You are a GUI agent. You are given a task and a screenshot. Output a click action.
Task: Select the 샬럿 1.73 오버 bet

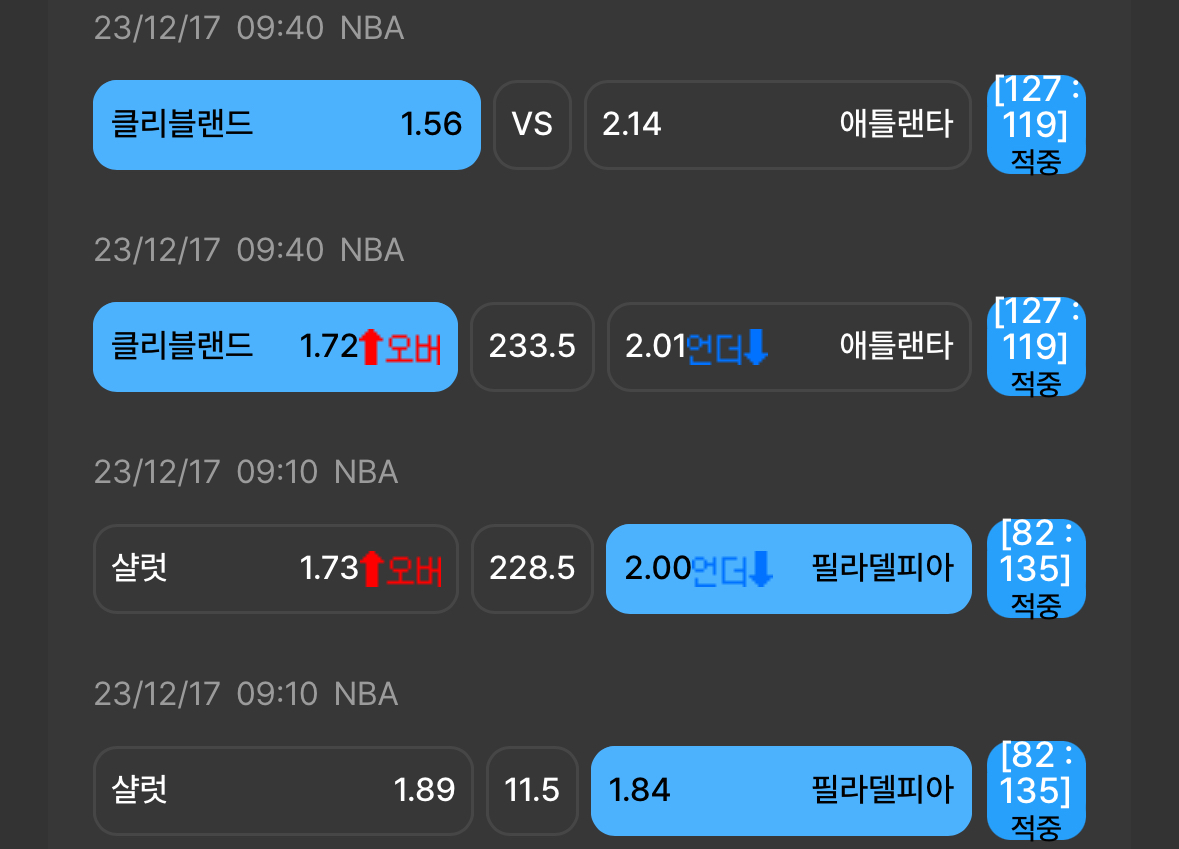275,569
